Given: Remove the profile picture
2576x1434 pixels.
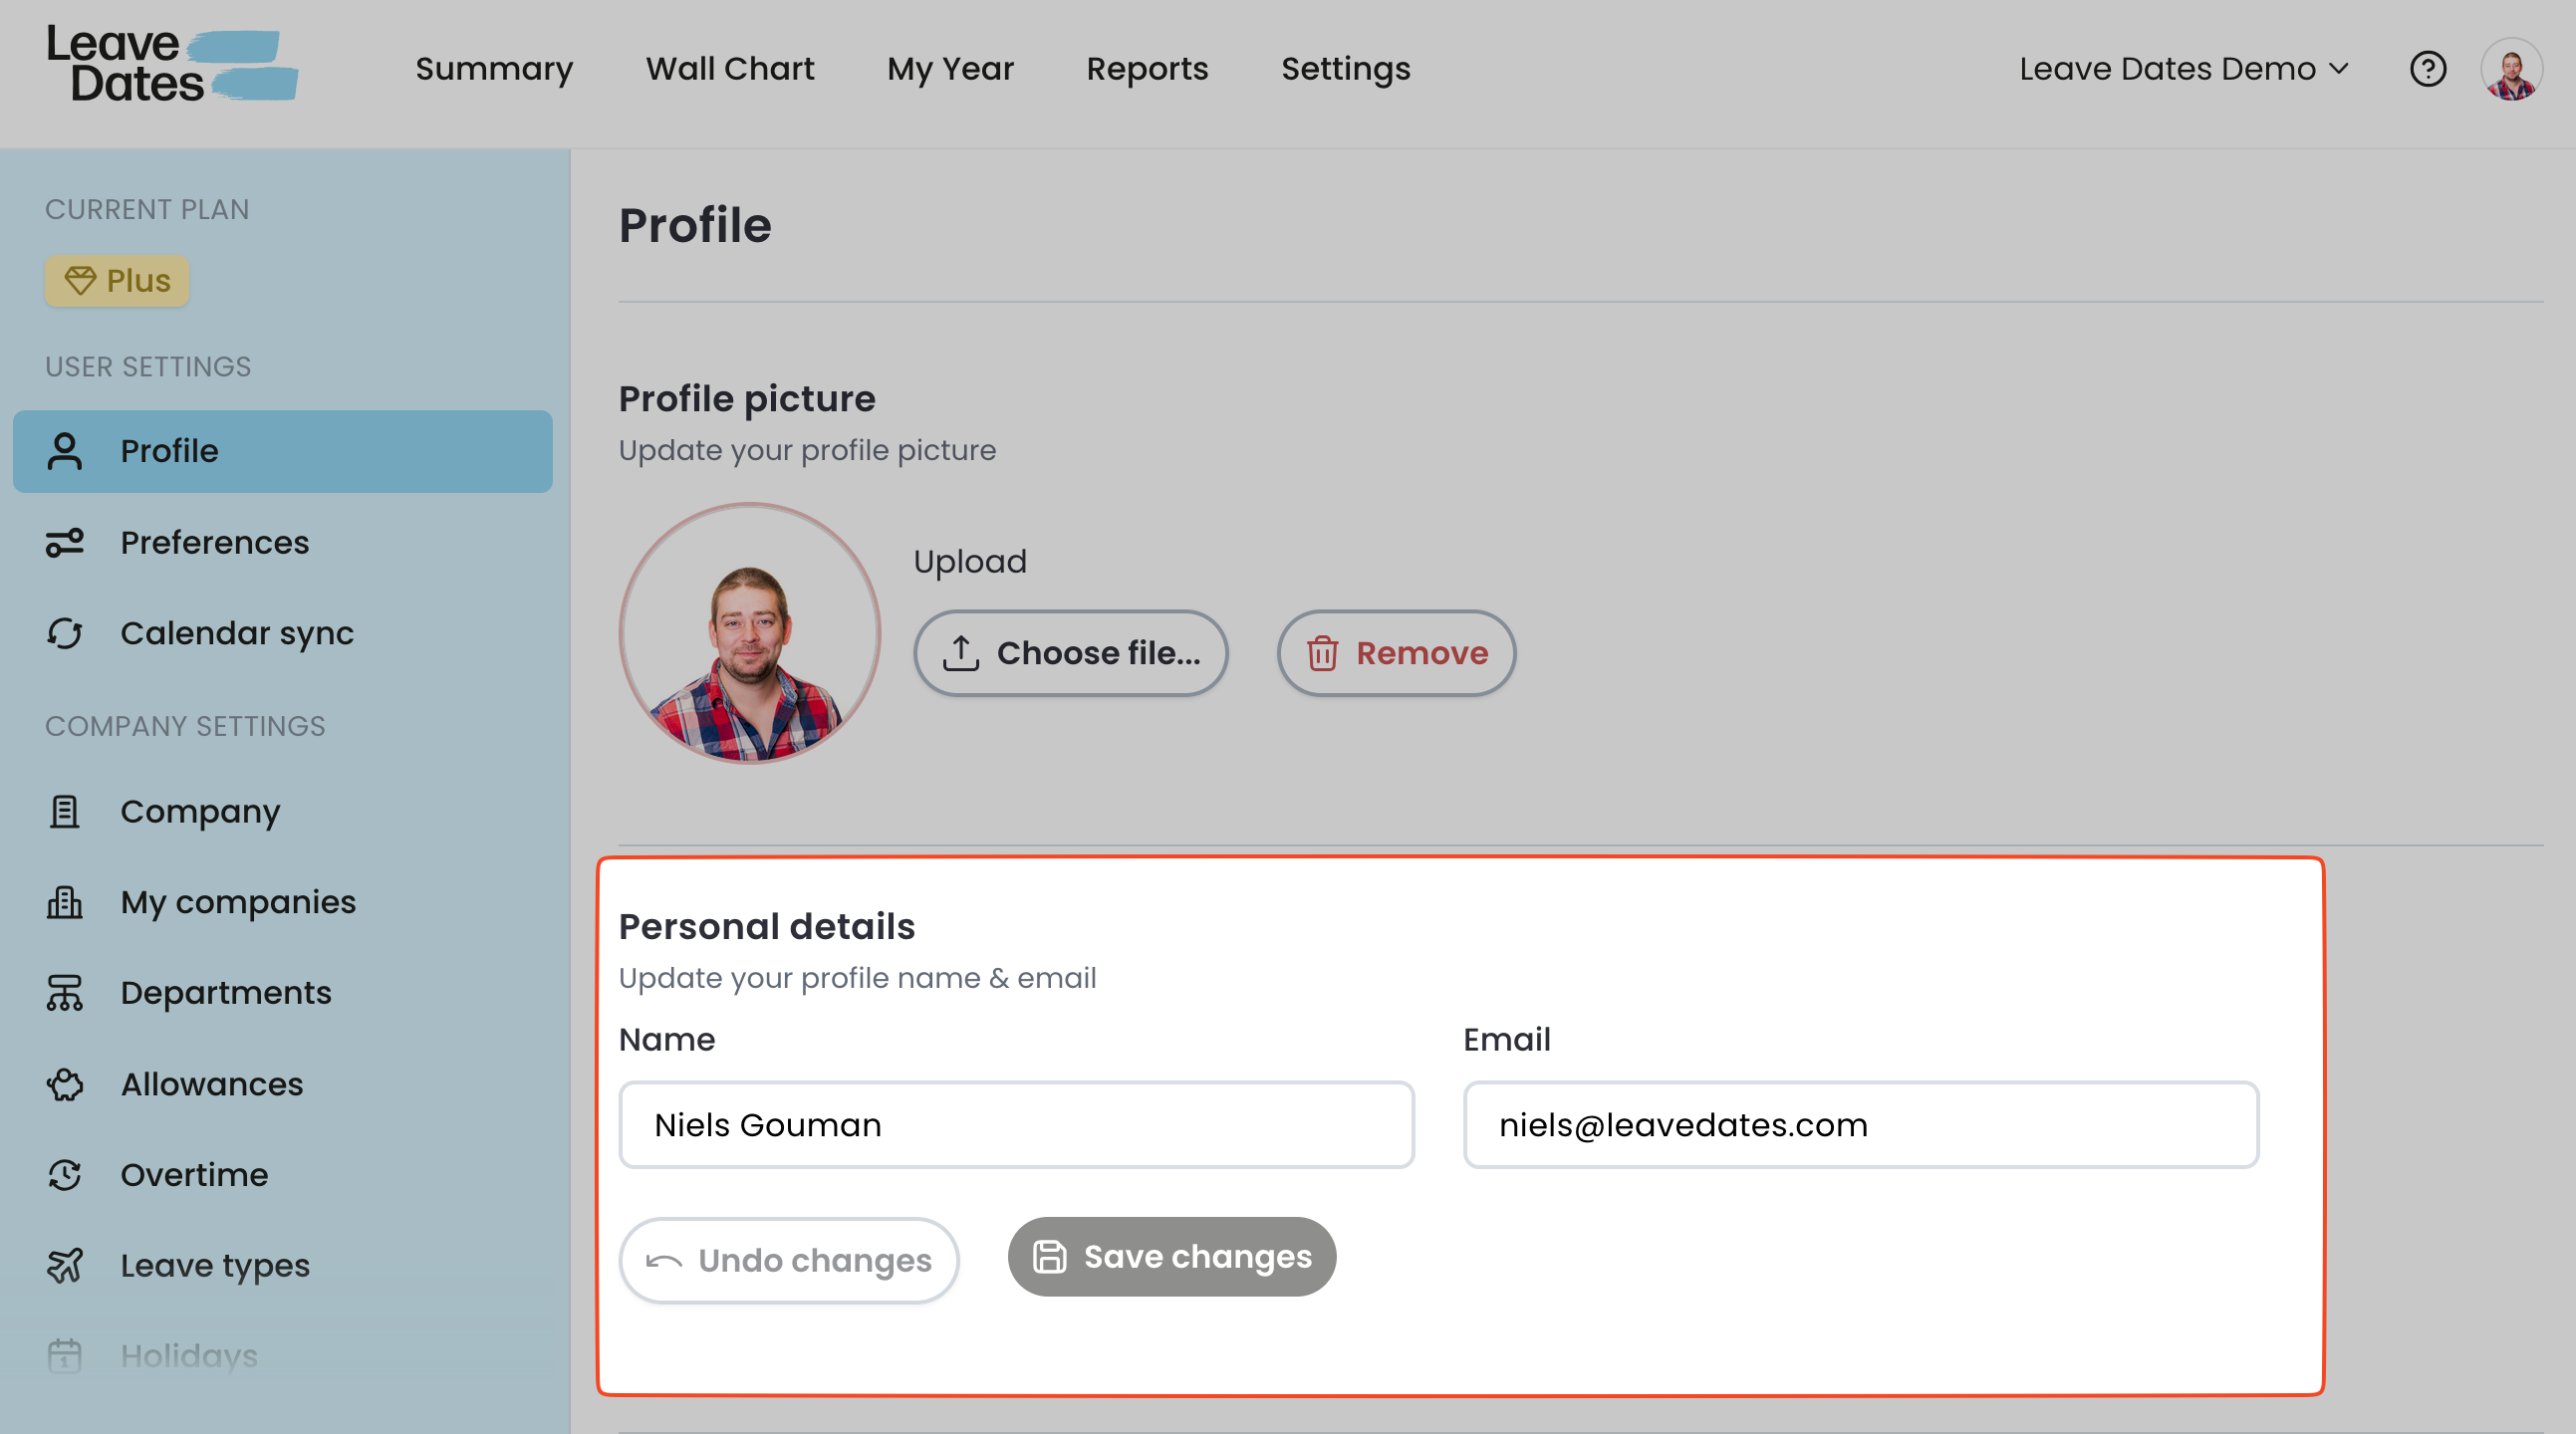Looking at the screenshot, I should [1396, 653].
